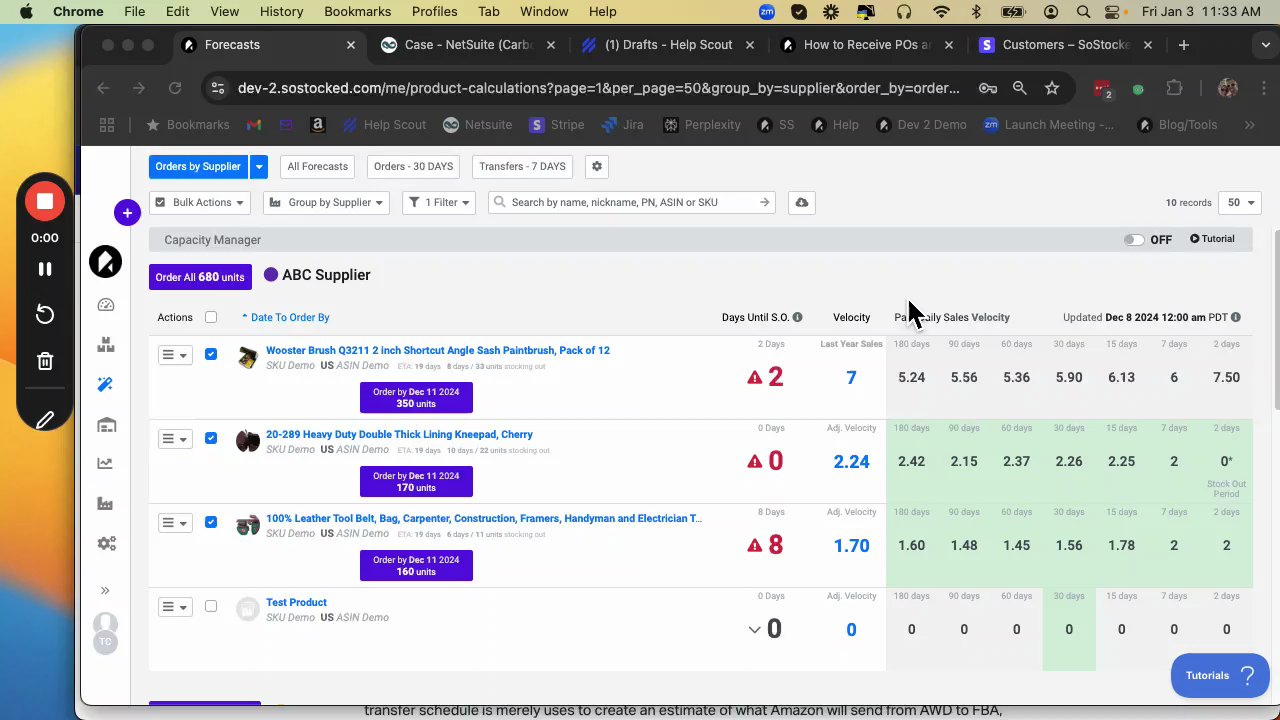Image resolution: width=1280 pixels, height=720 pixels.
Task: Switch to the Drafts - Help Scout tab
Action: click(667, 45)
